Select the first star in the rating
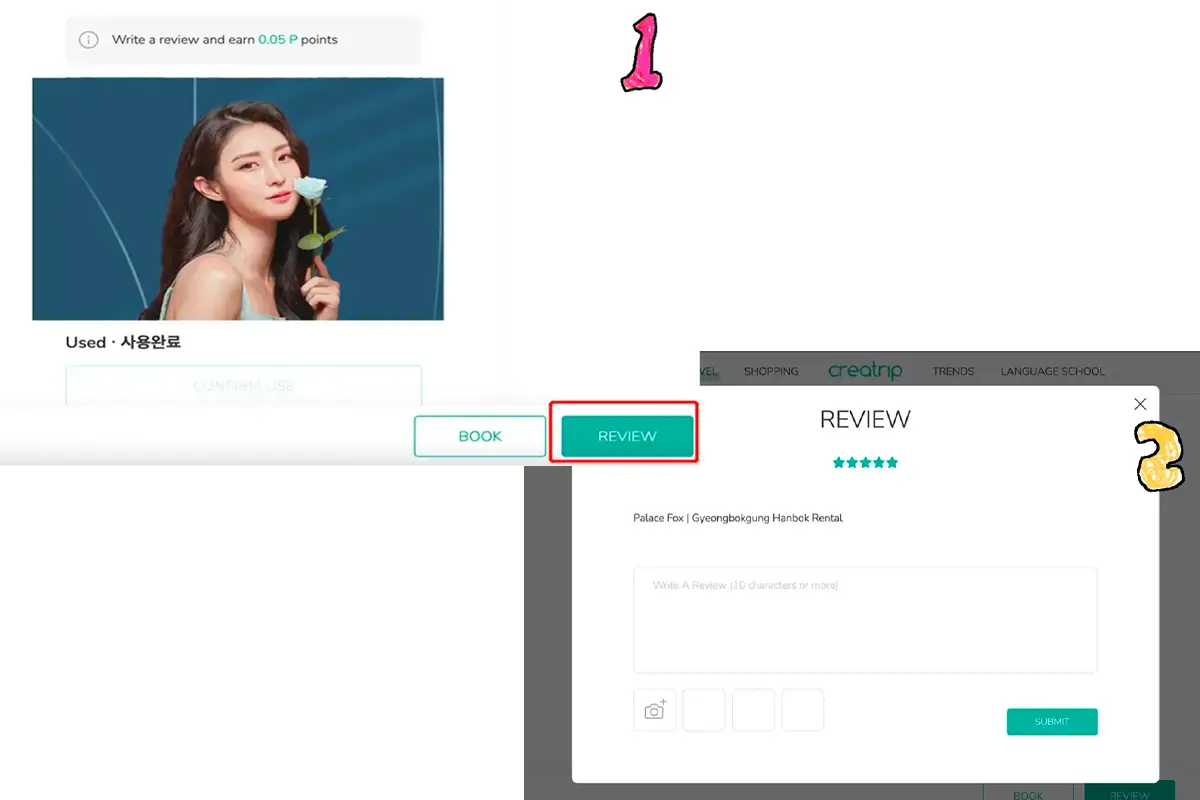The image size is (1200, 800). pos(838,463)
